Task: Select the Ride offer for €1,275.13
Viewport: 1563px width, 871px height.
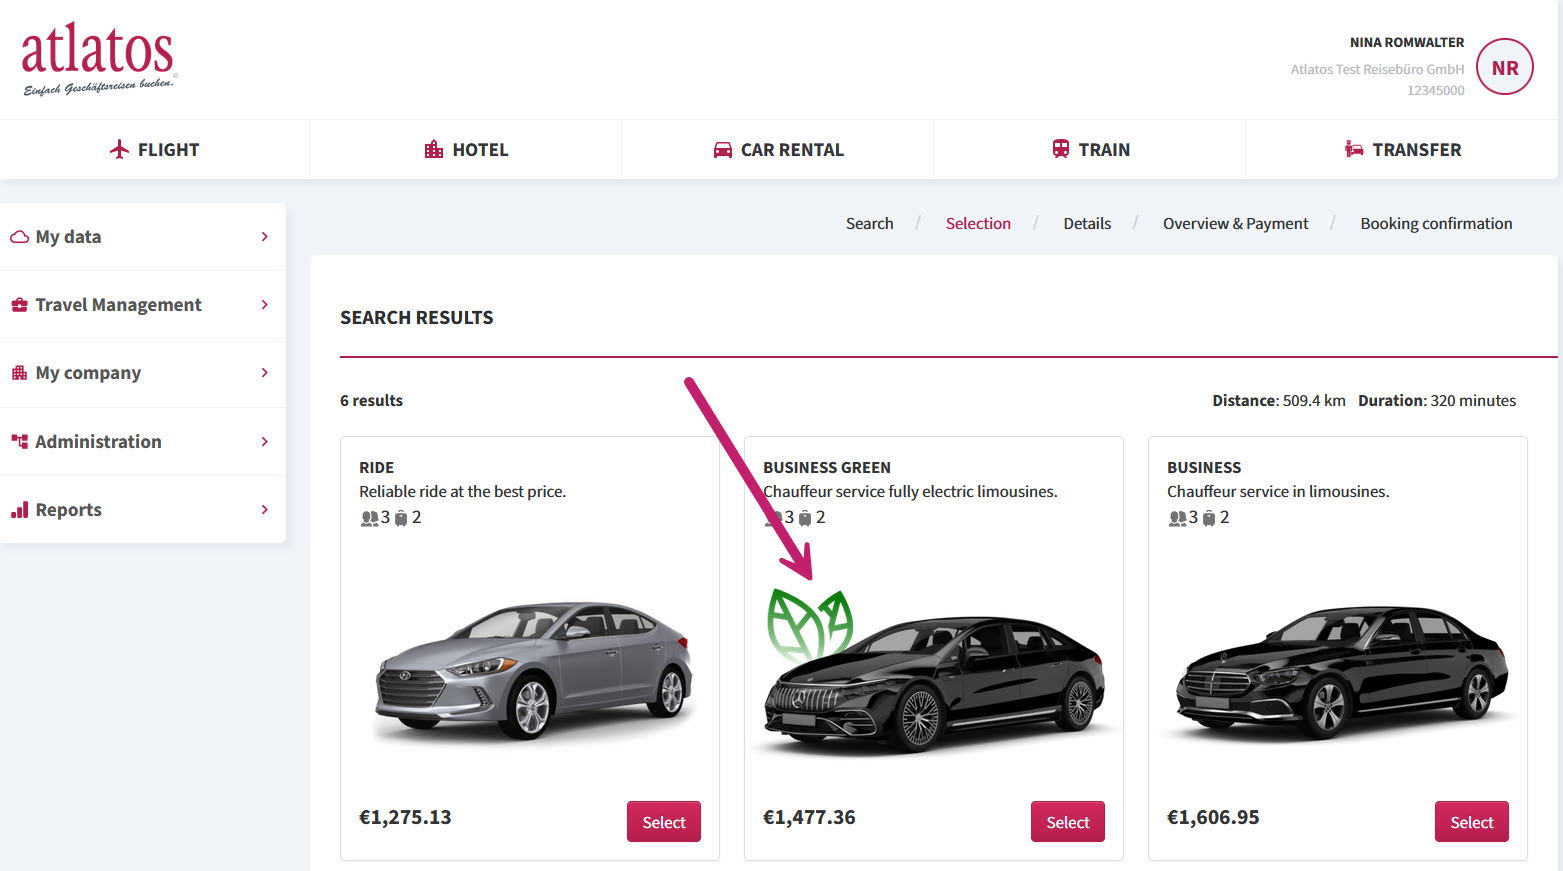Action: coord(664,822)
